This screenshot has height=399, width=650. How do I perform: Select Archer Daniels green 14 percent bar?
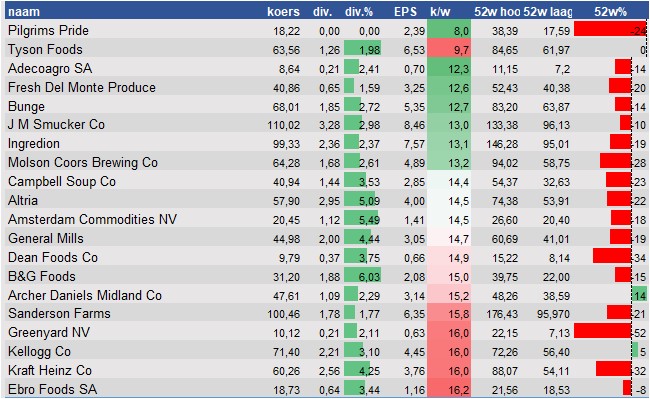[x=639, y=295]
